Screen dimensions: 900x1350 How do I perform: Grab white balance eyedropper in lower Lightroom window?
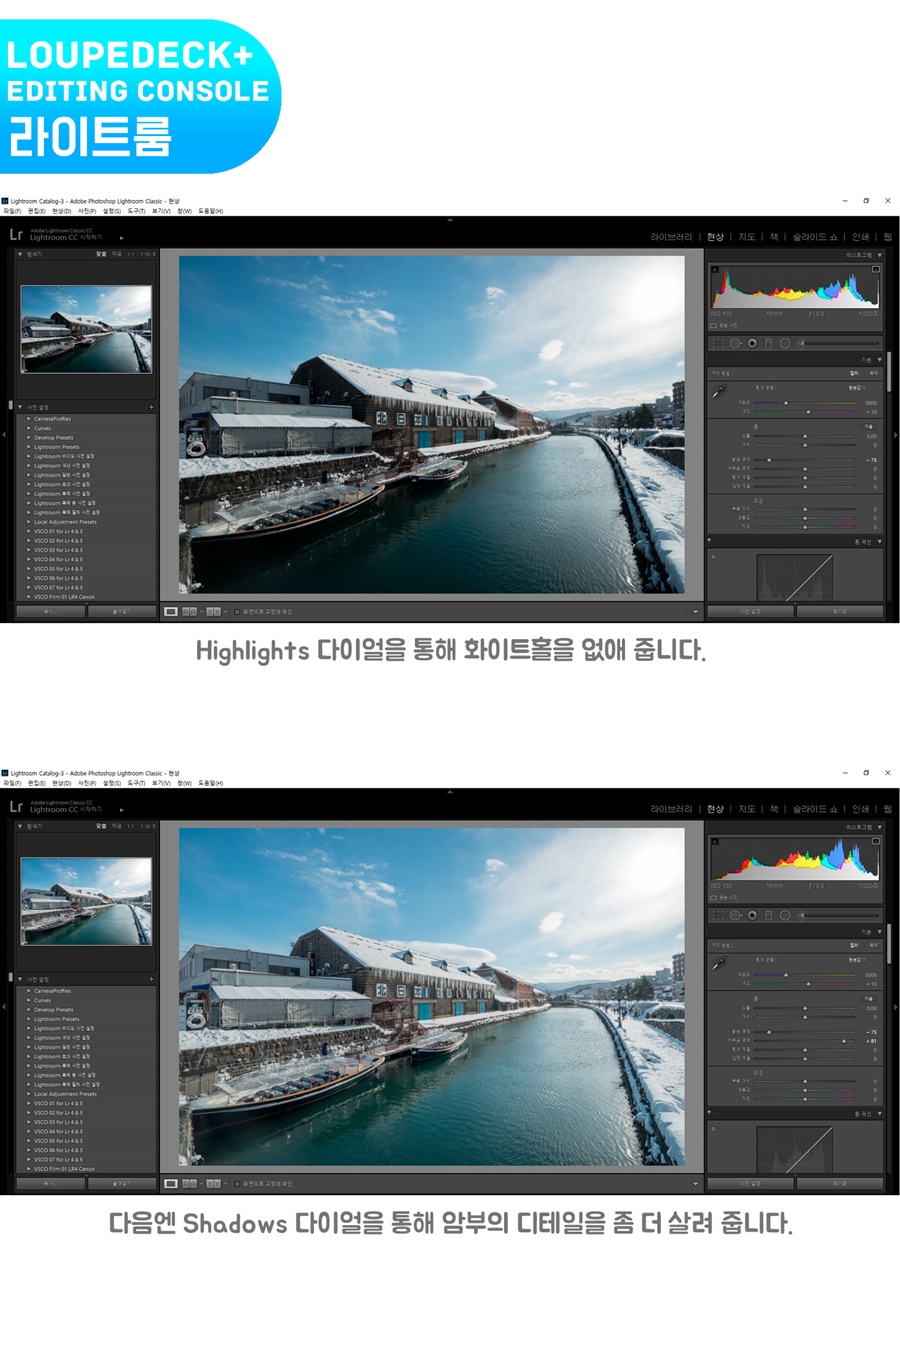tap(719, 963)
